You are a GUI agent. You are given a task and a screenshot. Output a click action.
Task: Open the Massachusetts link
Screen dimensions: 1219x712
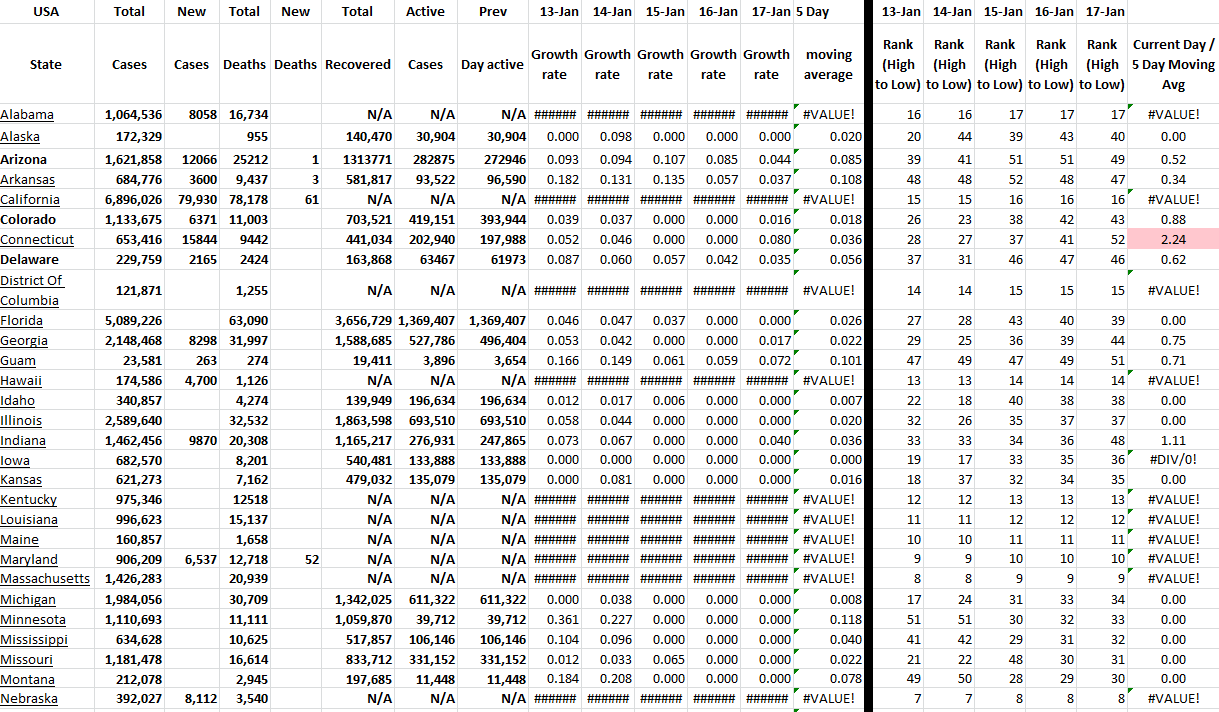pyautogui.click(x=45, y=579)
